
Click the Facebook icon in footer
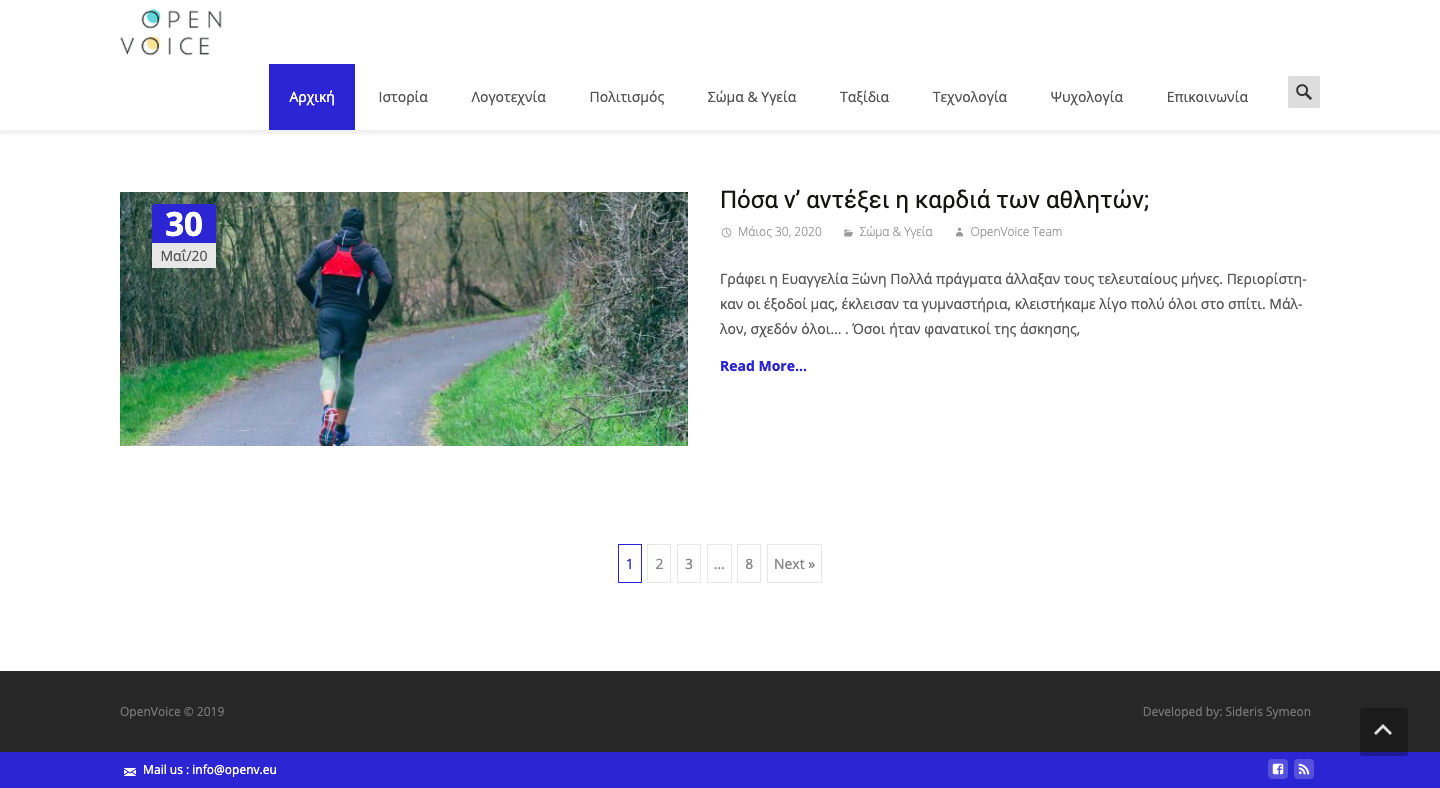(x=1277, y=769)
